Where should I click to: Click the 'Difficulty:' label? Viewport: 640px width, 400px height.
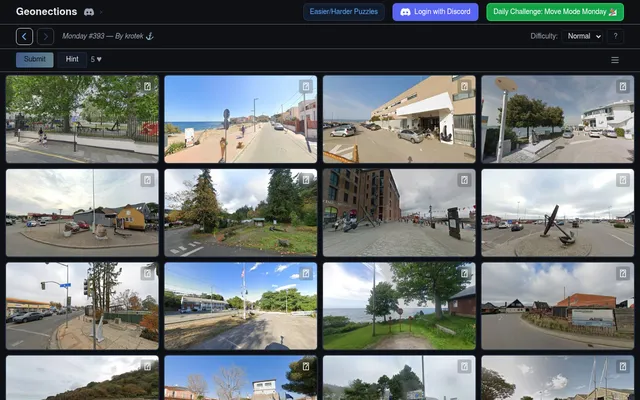pyautogui.click(x=544, y=36)
